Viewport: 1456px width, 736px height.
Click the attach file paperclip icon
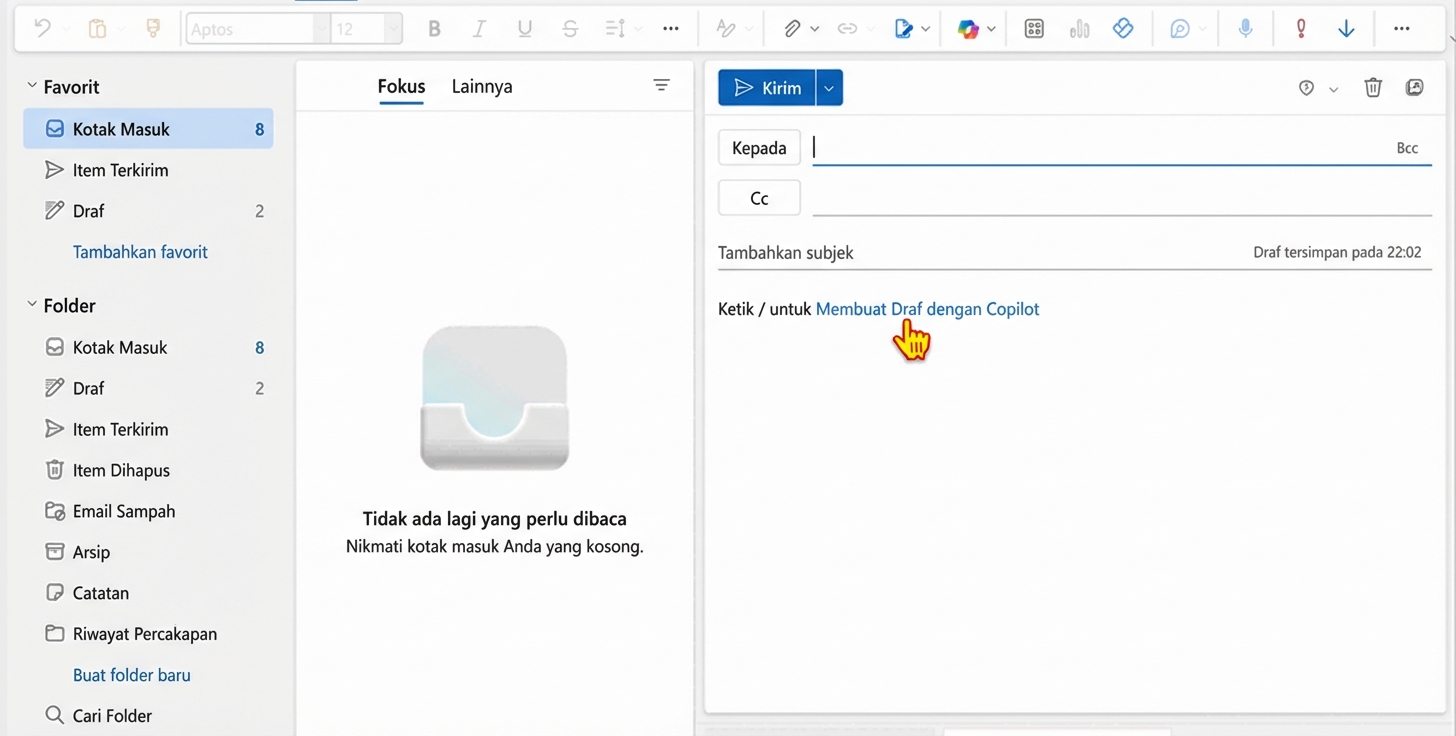pyautogui.click(x=792, y=29)
